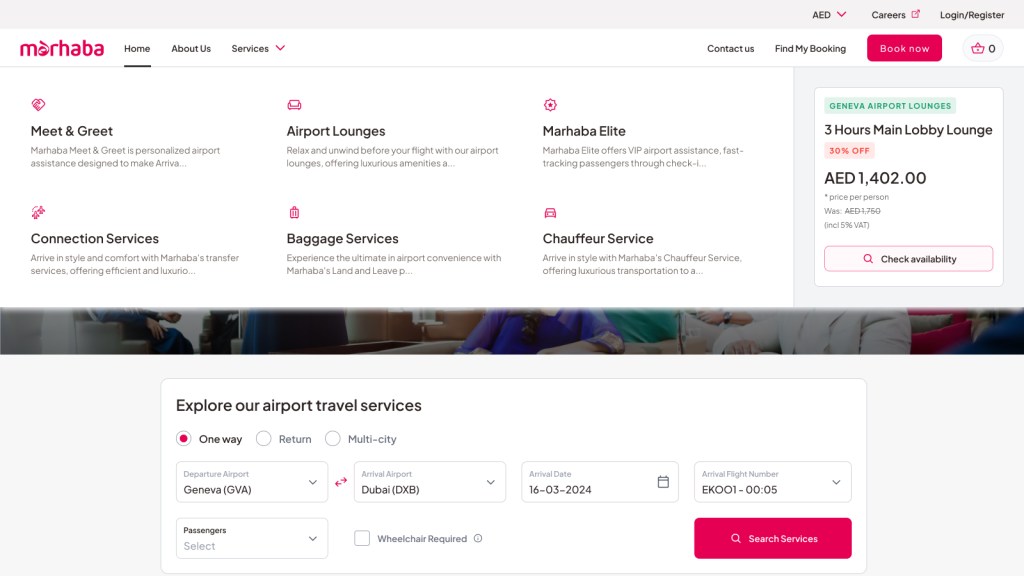Click the Airport Lounges sofa icon
1024x576 pixels.
294,105
